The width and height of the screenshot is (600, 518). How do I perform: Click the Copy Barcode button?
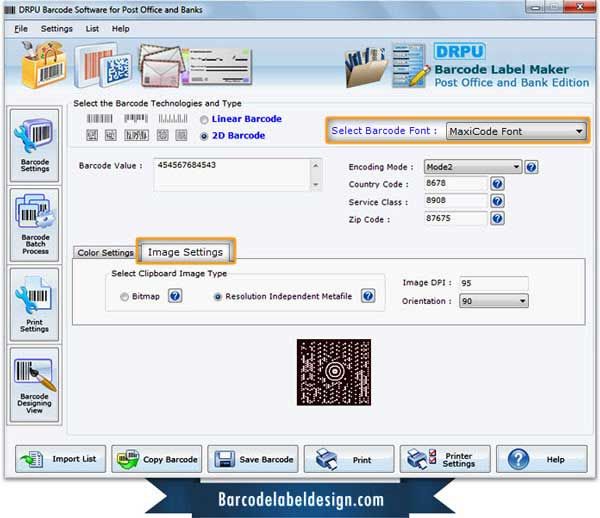(157, 459)
